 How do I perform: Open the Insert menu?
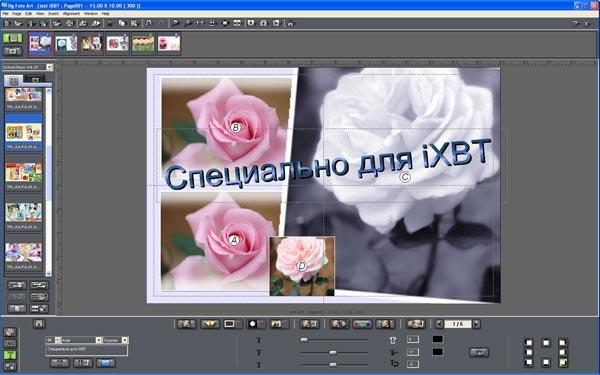tap(53, 13)
